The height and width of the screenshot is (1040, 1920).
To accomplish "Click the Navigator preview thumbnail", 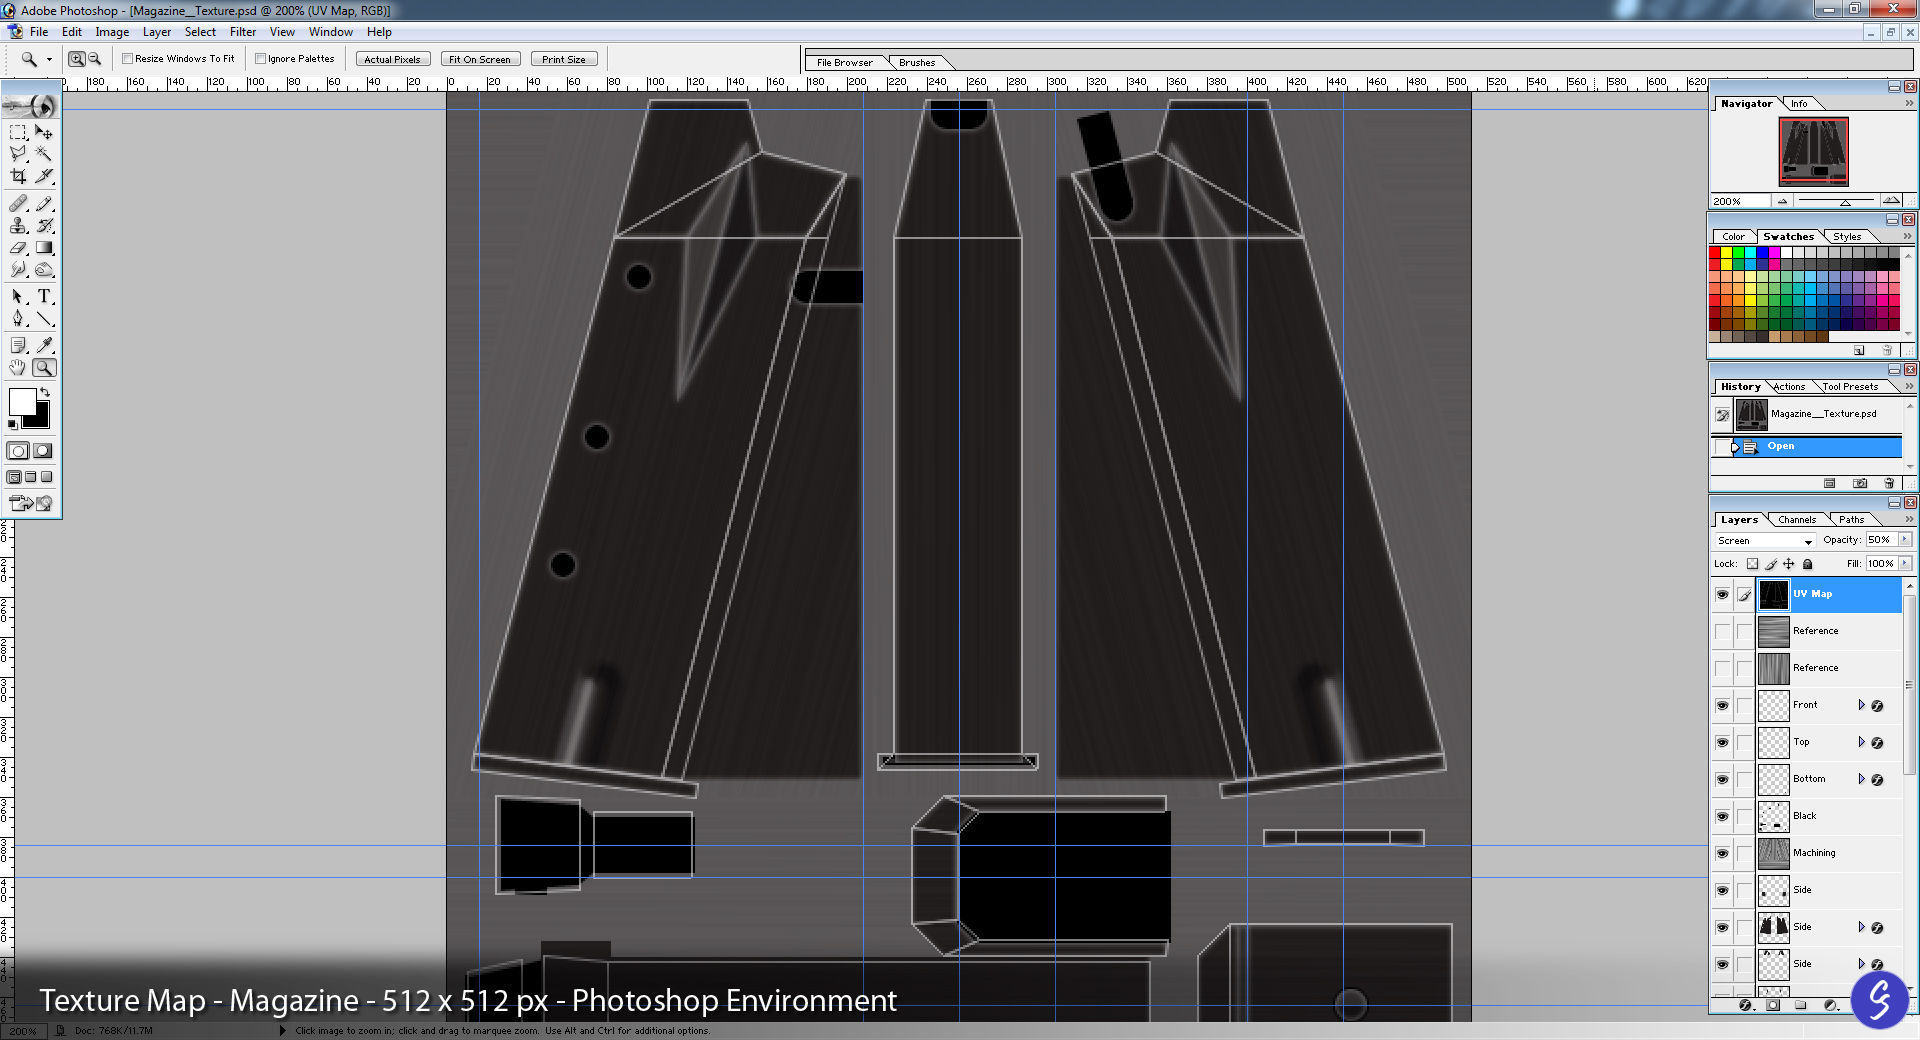I will 1813,151.
